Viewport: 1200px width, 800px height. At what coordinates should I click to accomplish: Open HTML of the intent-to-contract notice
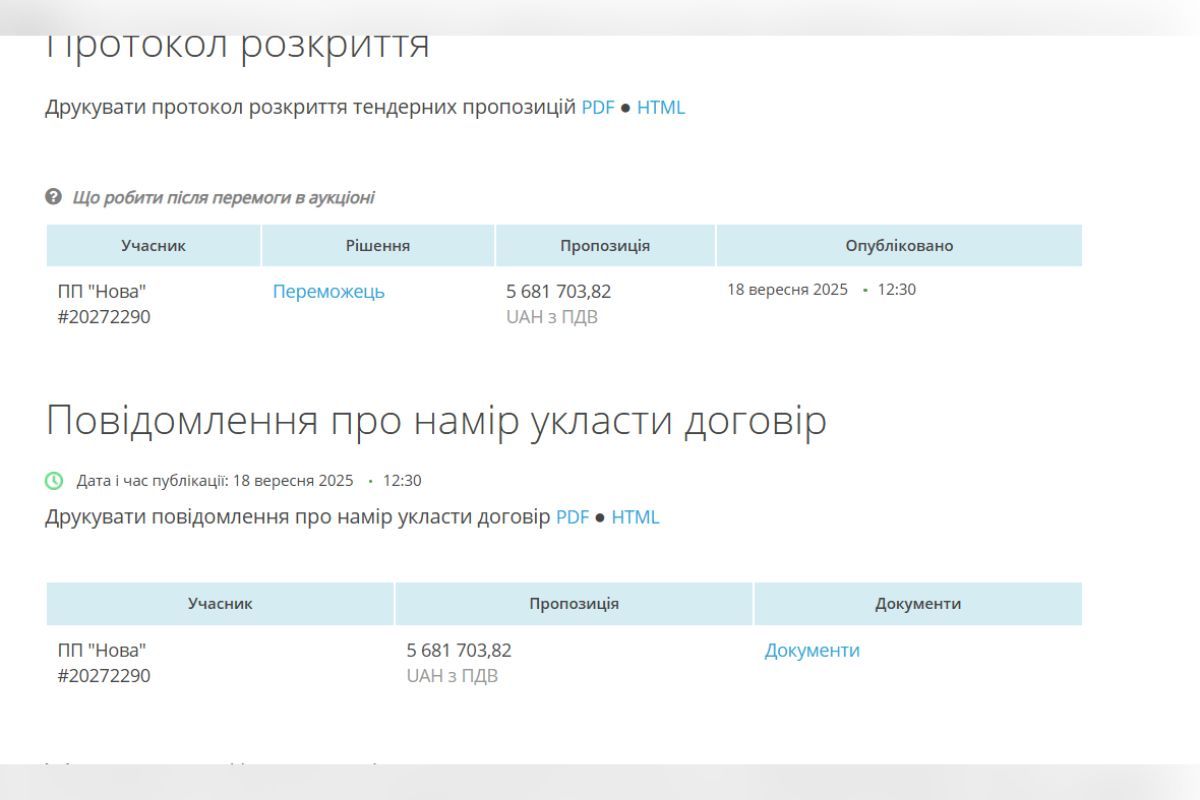(x=636, y=517)
